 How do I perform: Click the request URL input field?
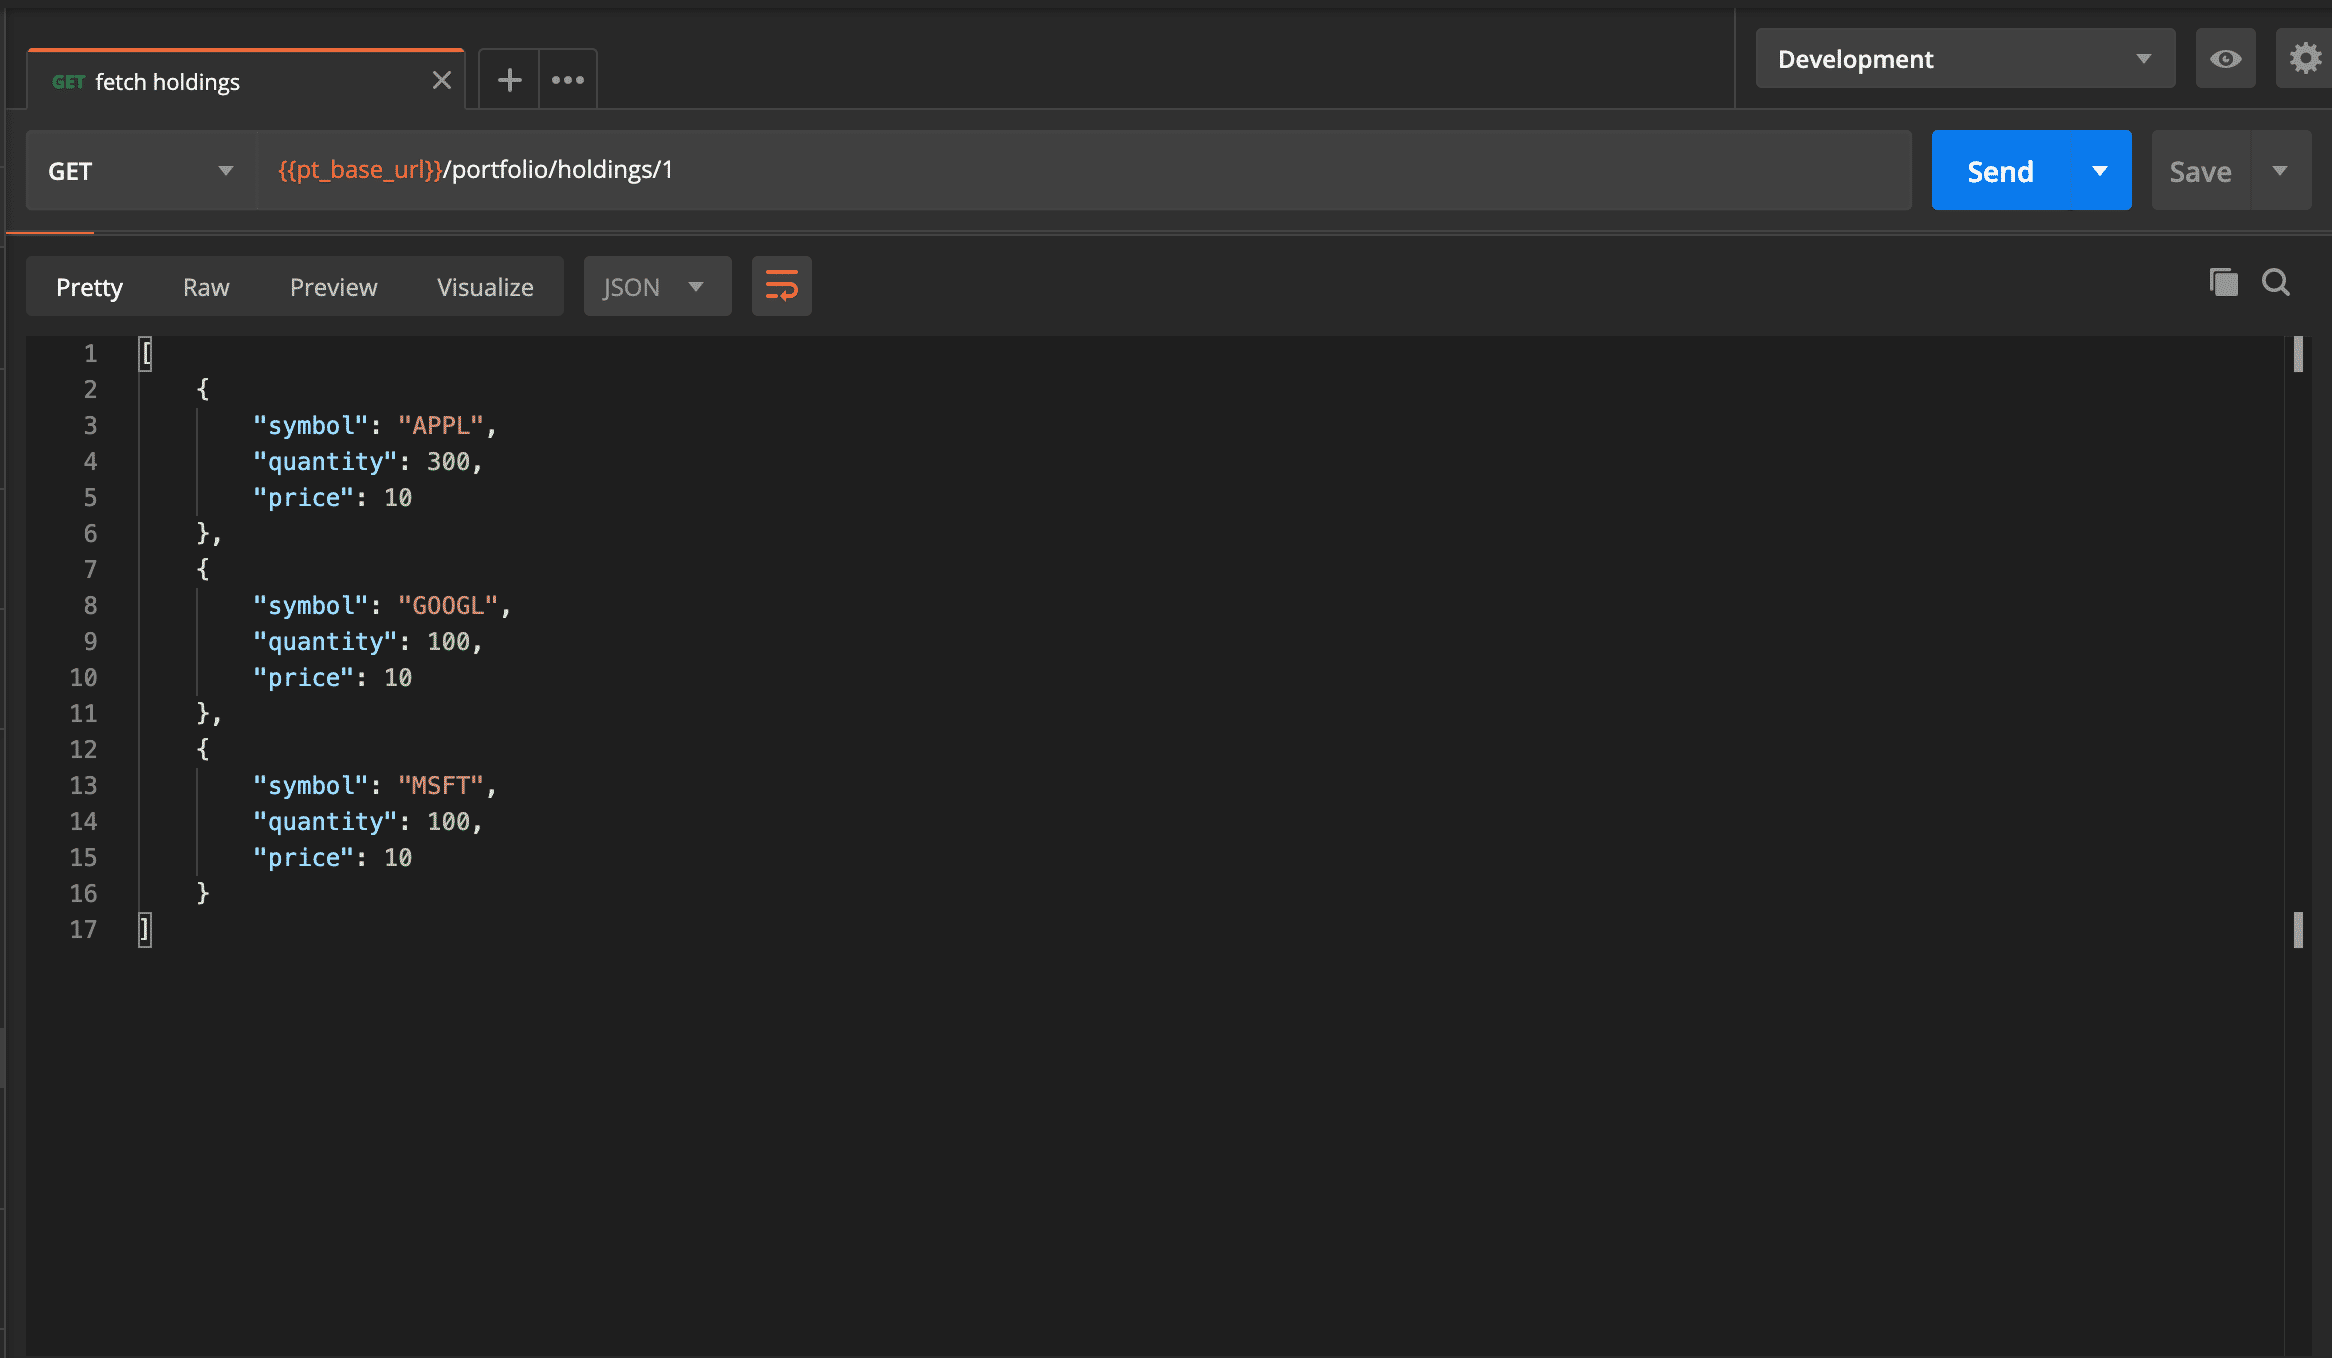pos(1084,170)
